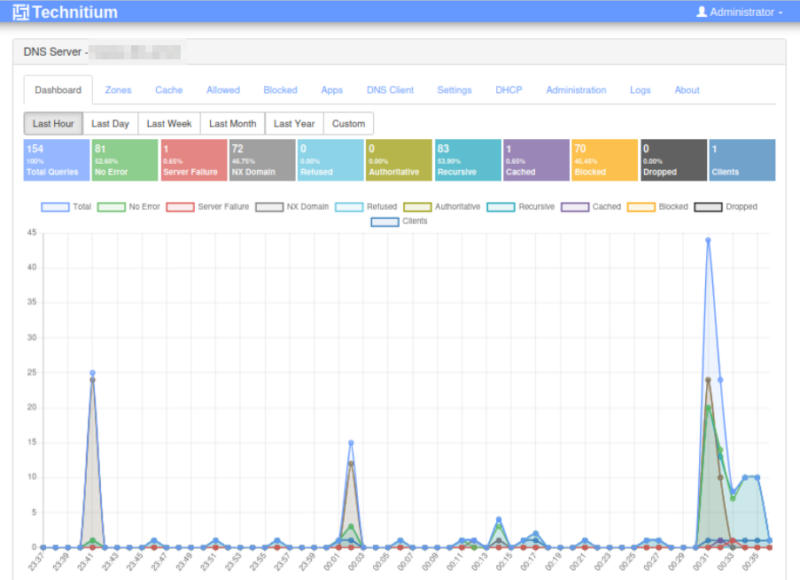Viewport: 800px width, 580px height.
Task: Click the 'Custom' time range button
Action: (348, 123)
